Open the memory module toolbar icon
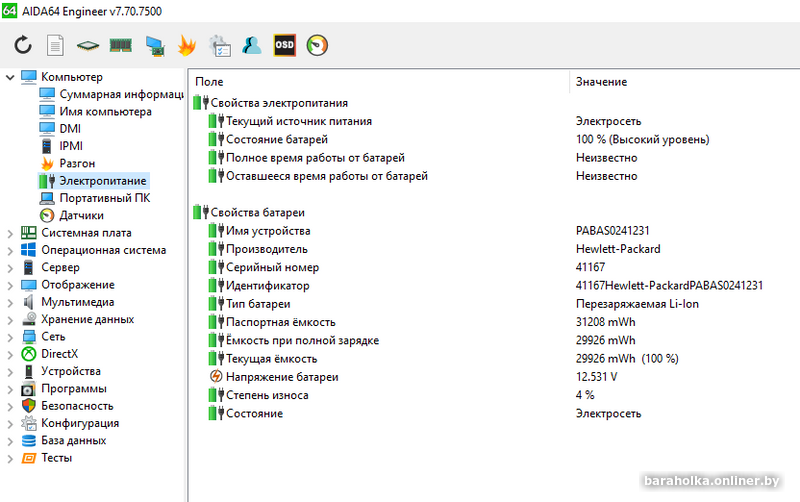Image resolution: width=800 pixels, height=502 pixels. point(120,46)
